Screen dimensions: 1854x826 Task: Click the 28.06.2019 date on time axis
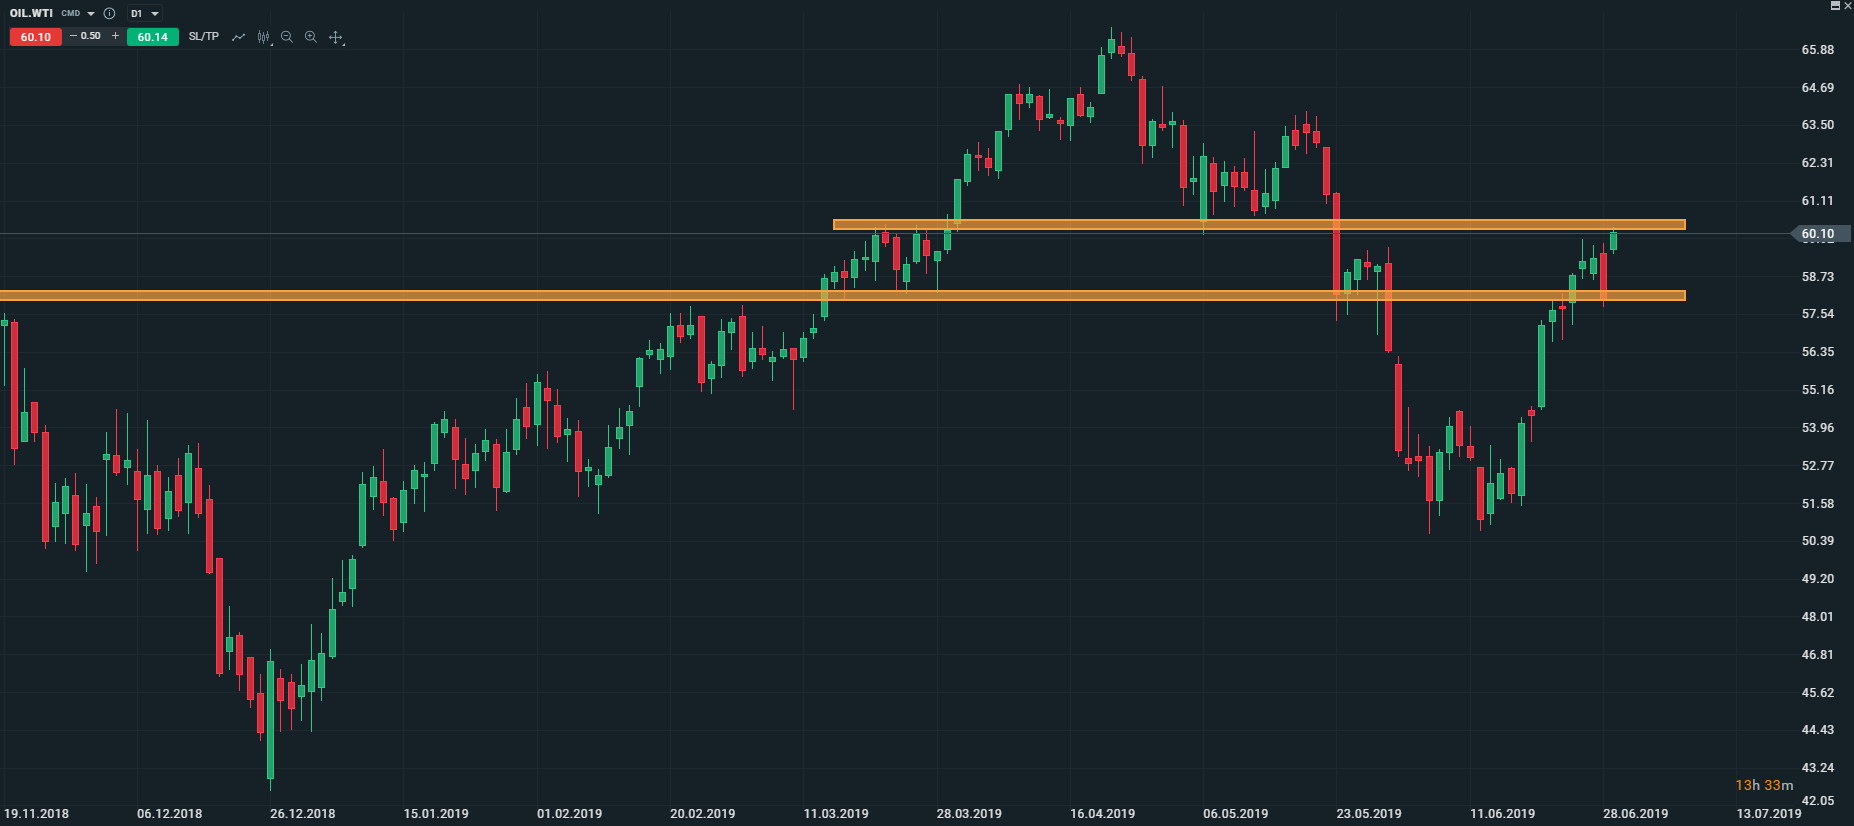[x=1635, y=813]
